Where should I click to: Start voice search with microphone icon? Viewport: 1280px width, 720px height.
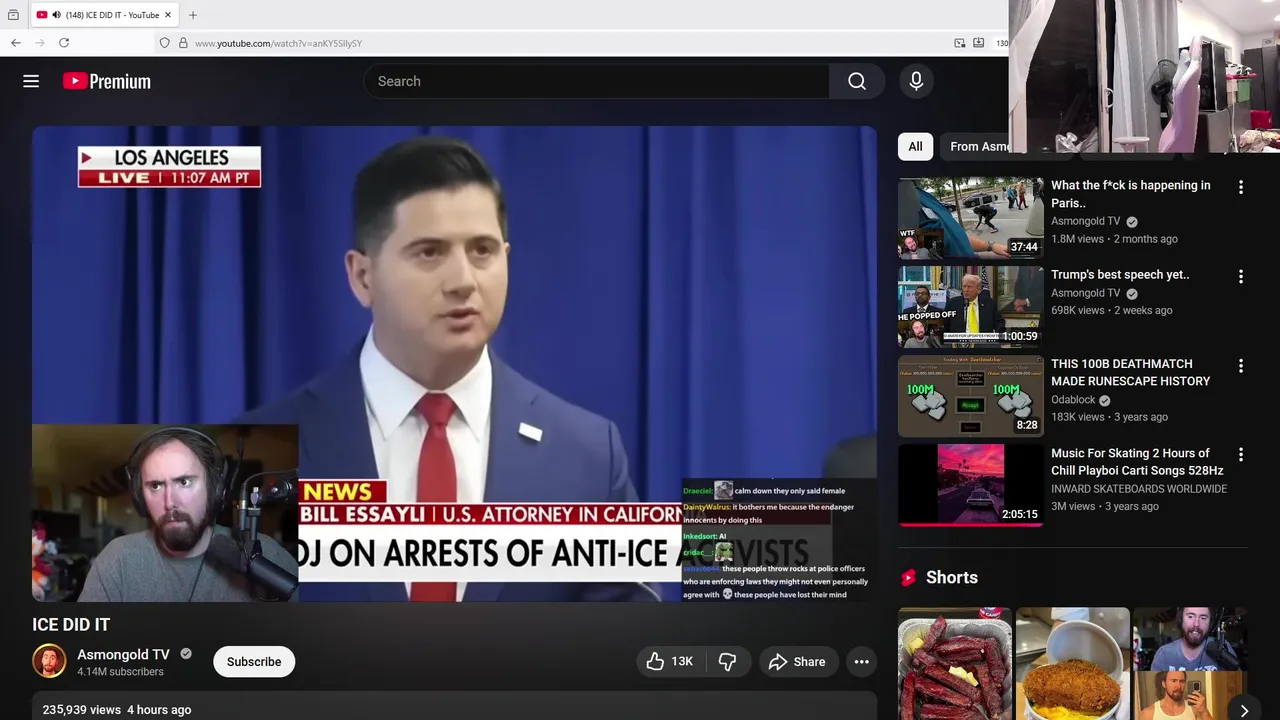pyautogui.click(x=916, y=81)
